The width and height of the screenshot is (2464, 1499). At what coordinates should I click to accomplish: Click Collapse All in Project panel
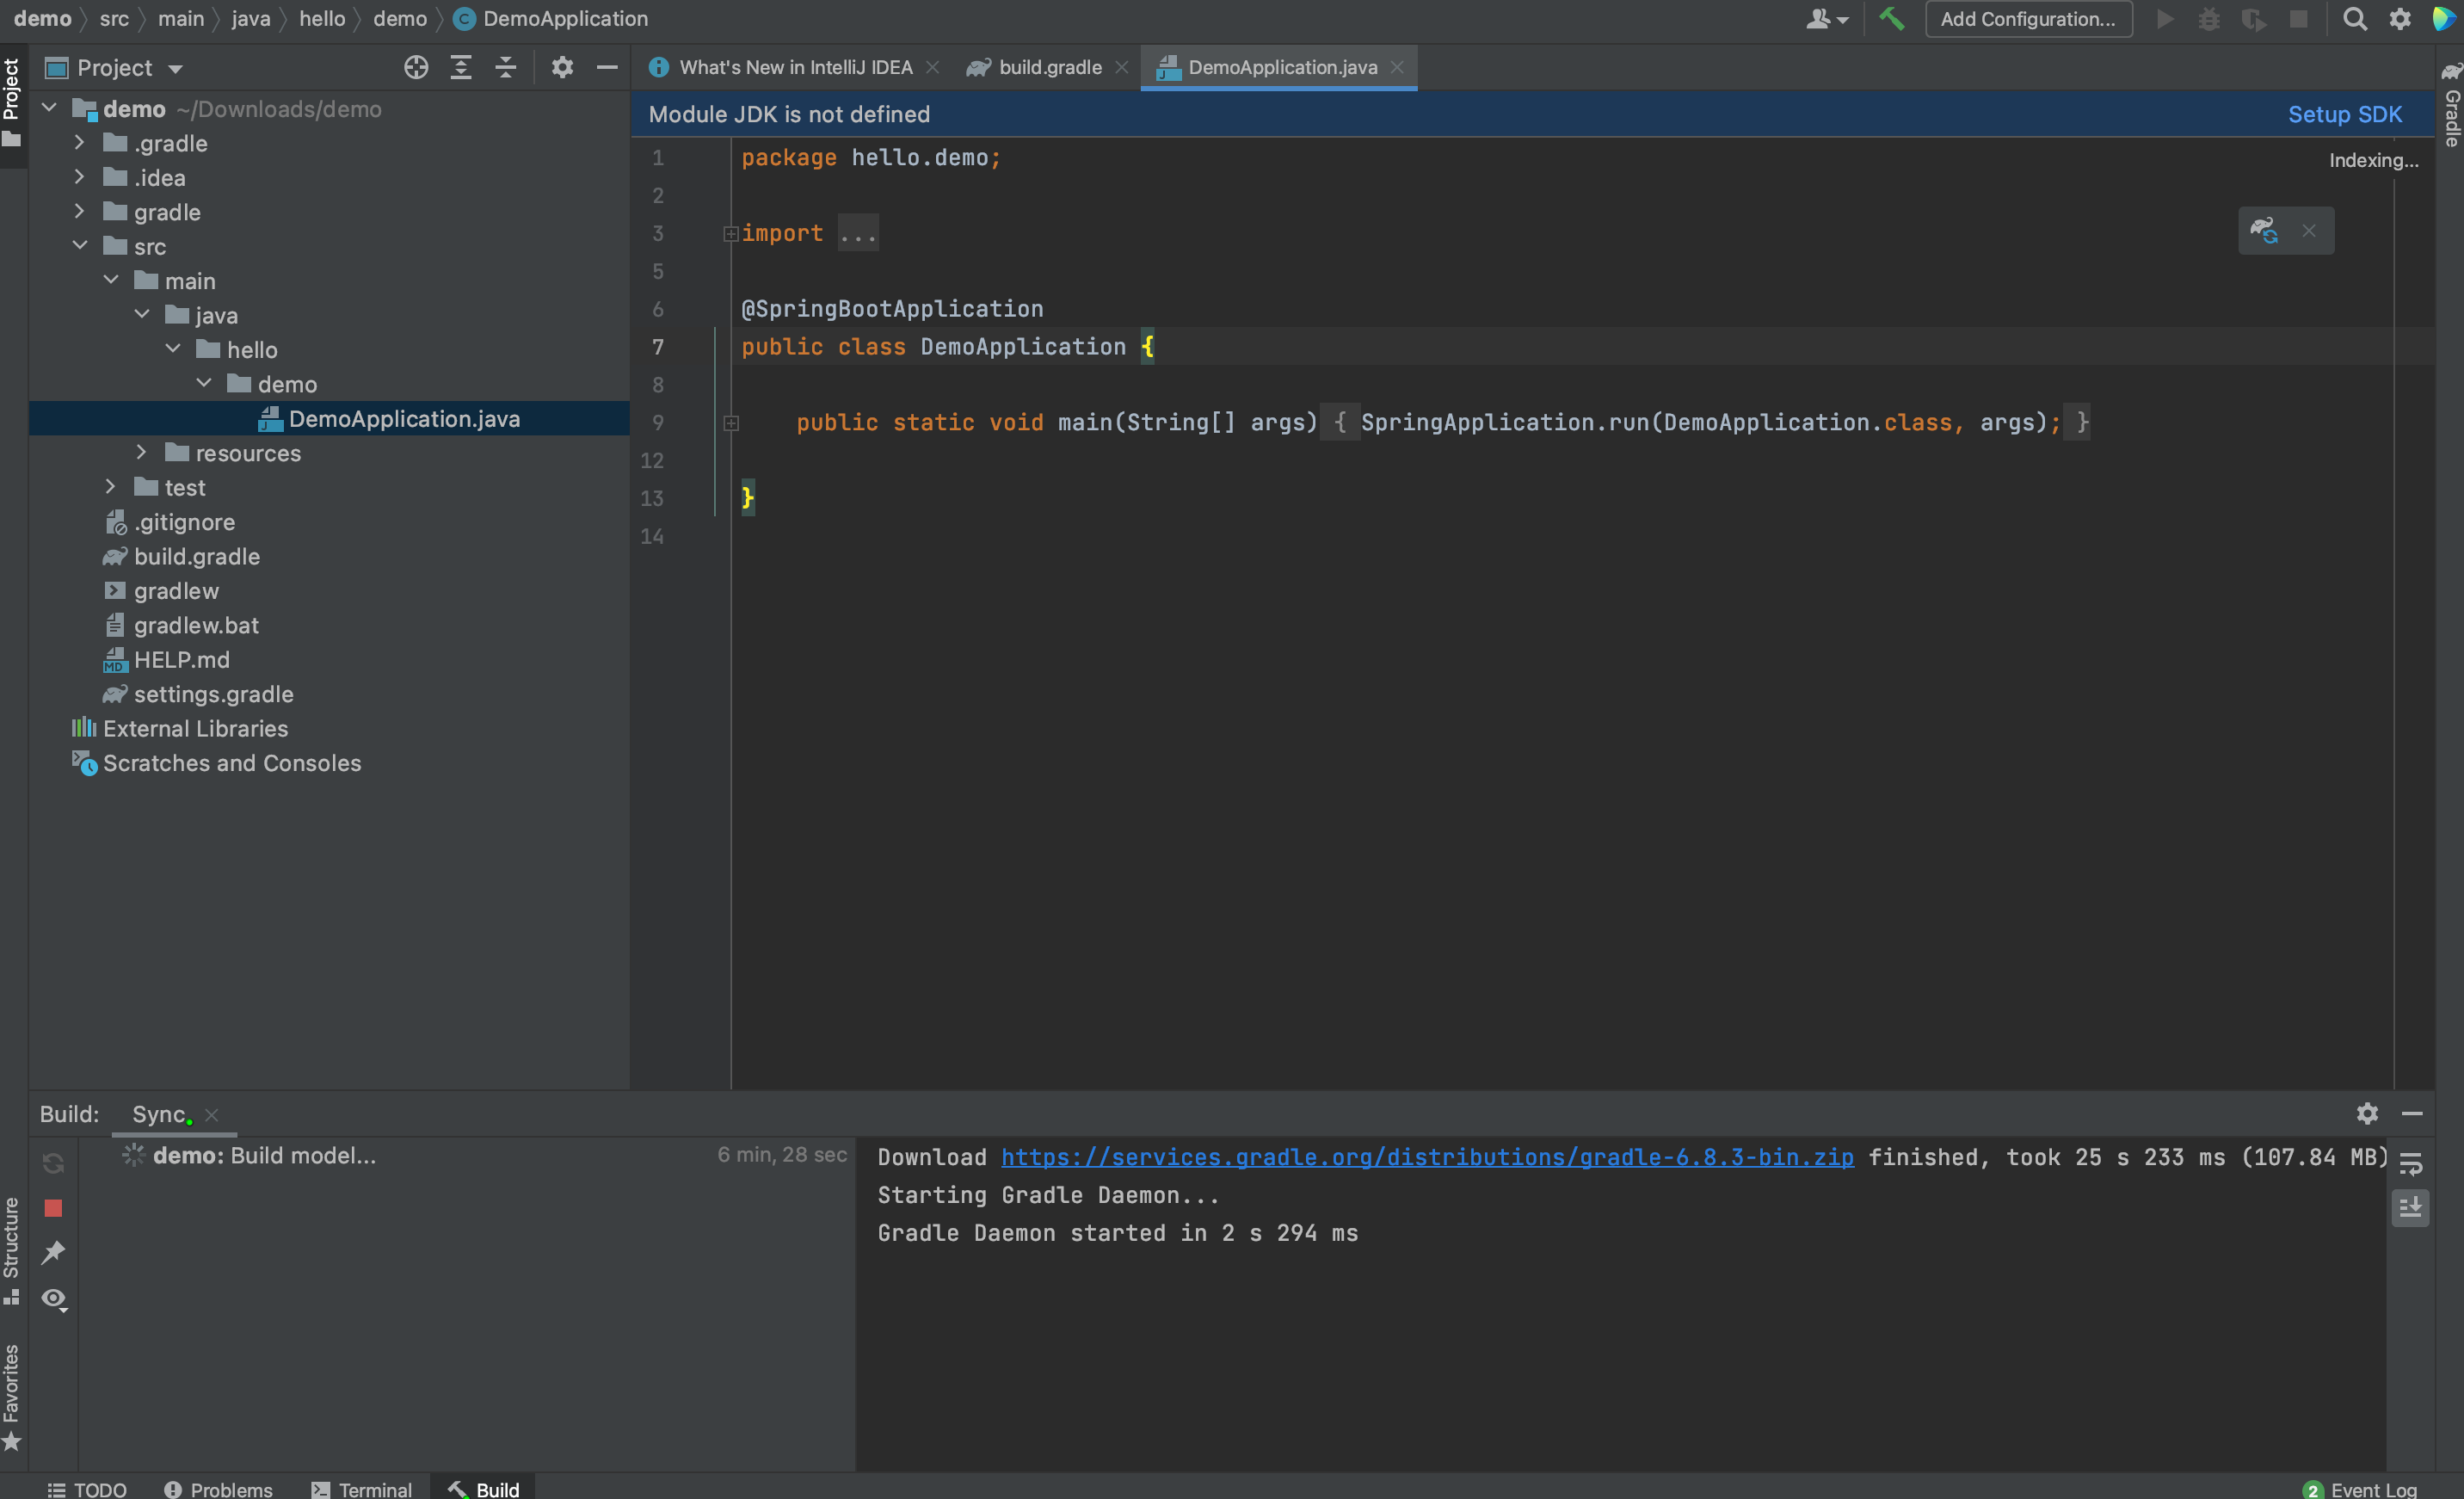(x=506, y=67)
